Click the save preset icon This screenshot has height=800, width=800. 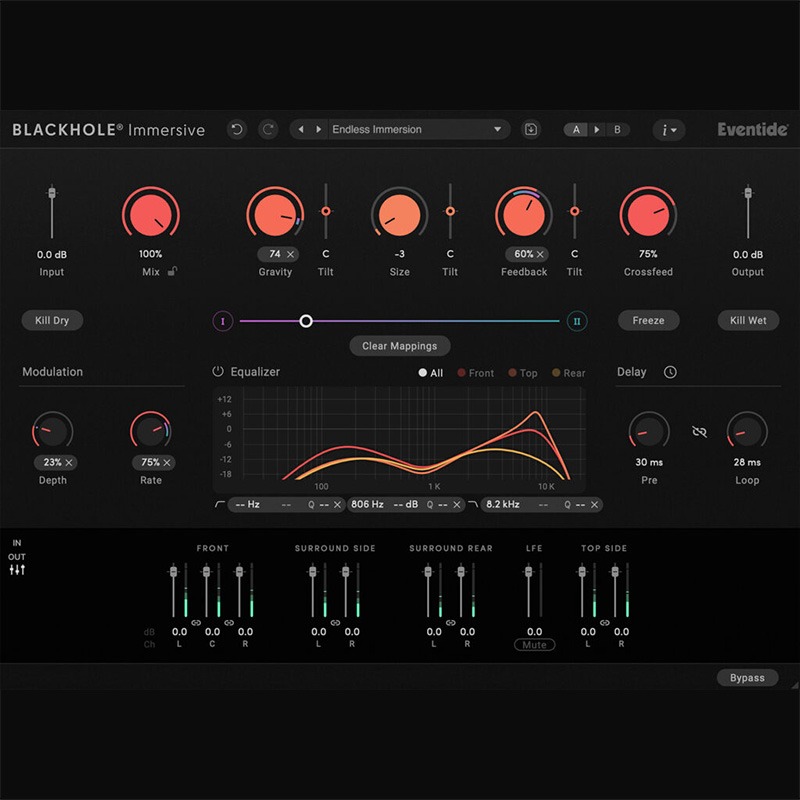pyautogui.click(x=531, y=130)
